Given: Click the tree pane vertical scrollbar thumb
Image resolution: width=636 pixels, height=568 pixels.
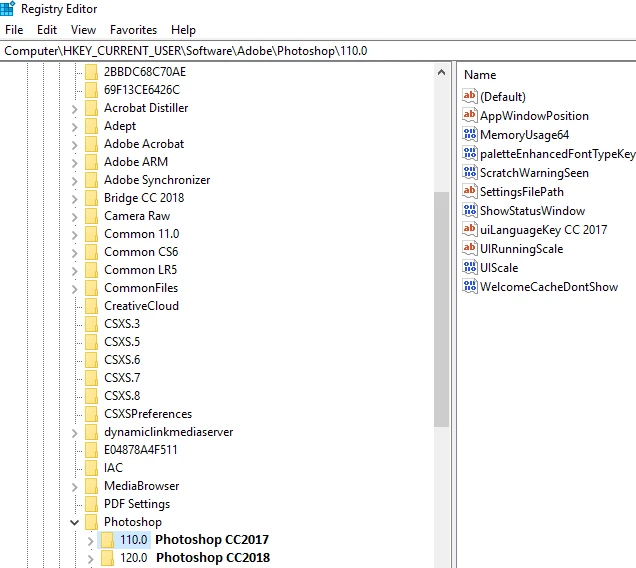Looking at the screenshot, I should coord(441,309).
